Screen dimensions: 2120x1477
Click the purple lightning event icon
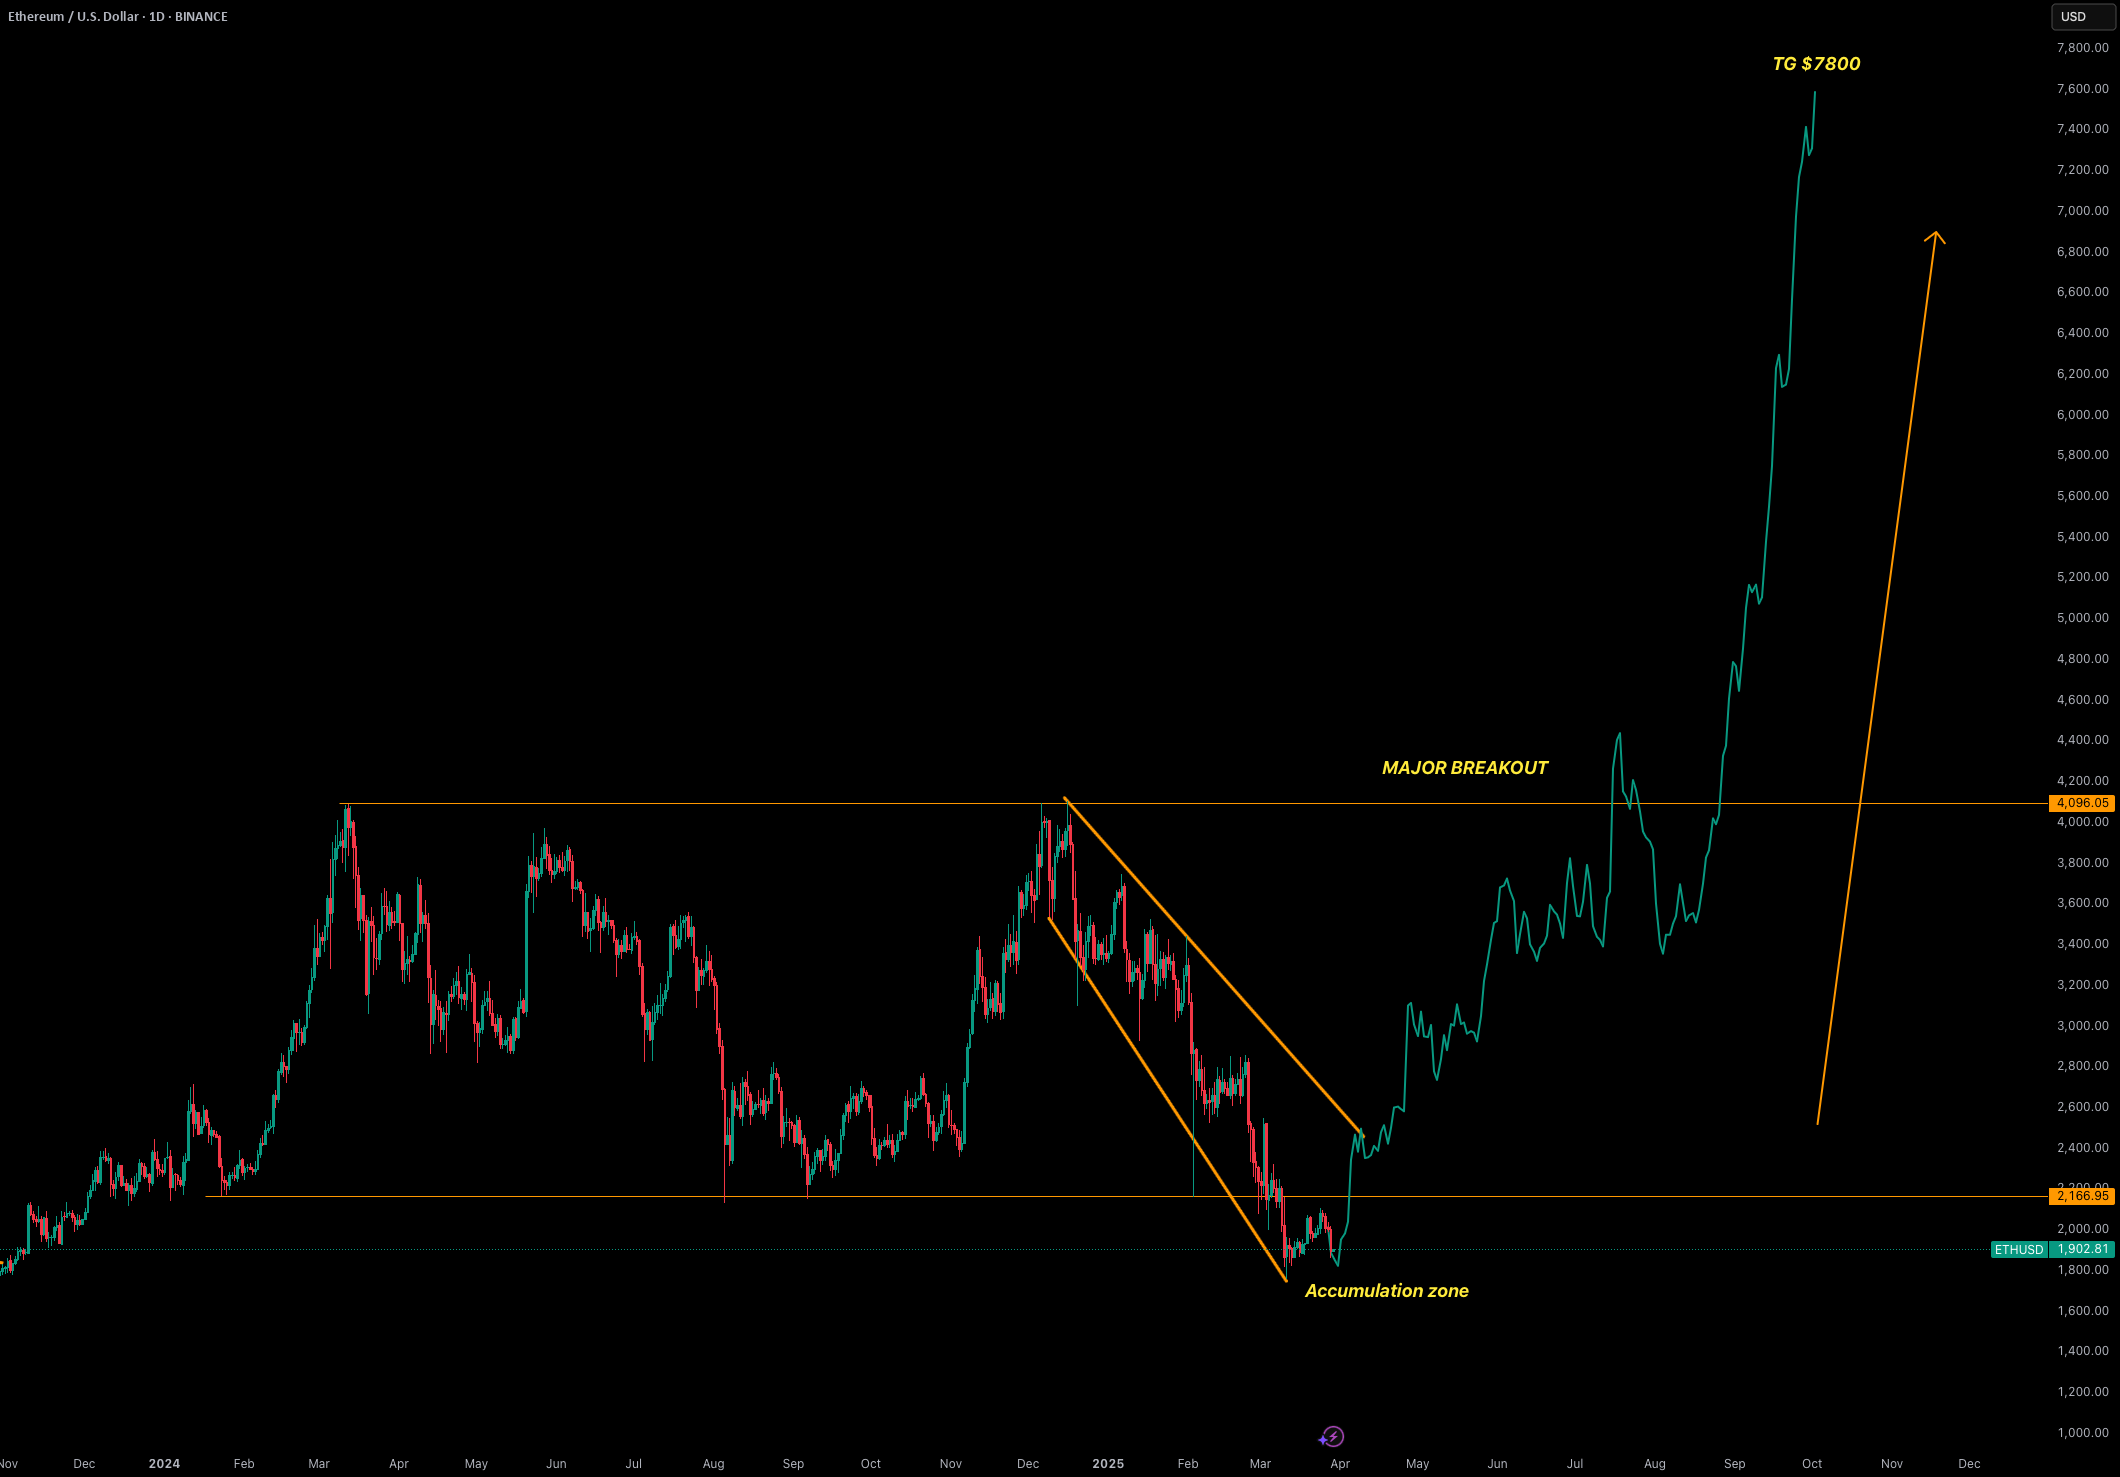point(1332,1437)
